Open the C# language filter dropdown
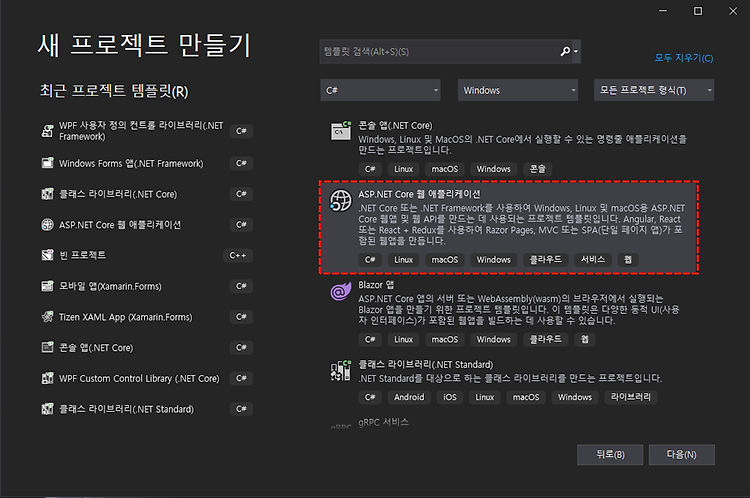Image resolution: width=750 pixels, height=498 pixels. pyautogui.click(x=380, y=90)
